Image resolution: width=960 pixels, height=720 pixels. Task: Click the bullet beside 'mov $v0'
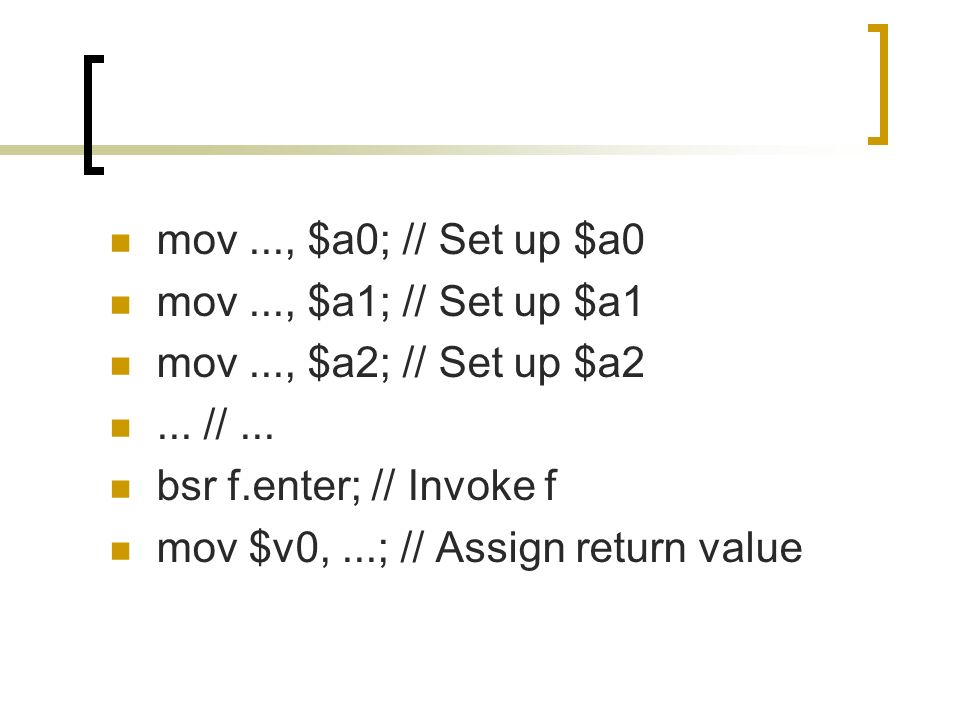pyautogui.click(x=121, y=551)
